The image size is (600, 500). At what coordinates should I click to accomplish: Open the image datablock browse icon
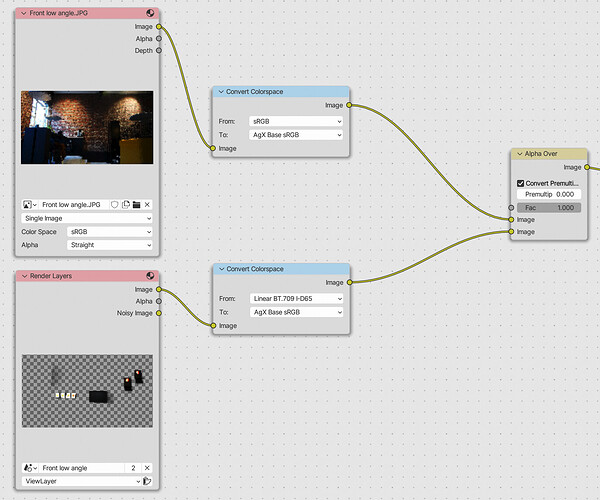tap(29, 205)
